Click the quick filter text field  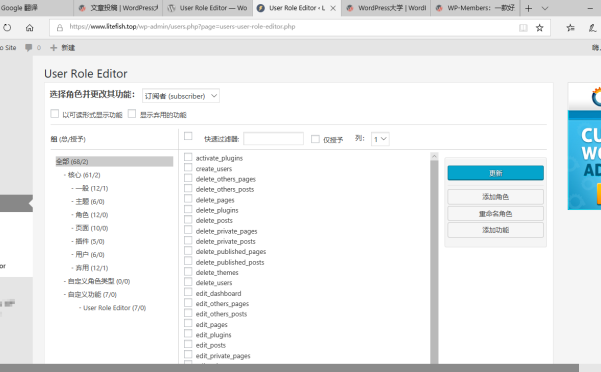pos(273,139)
